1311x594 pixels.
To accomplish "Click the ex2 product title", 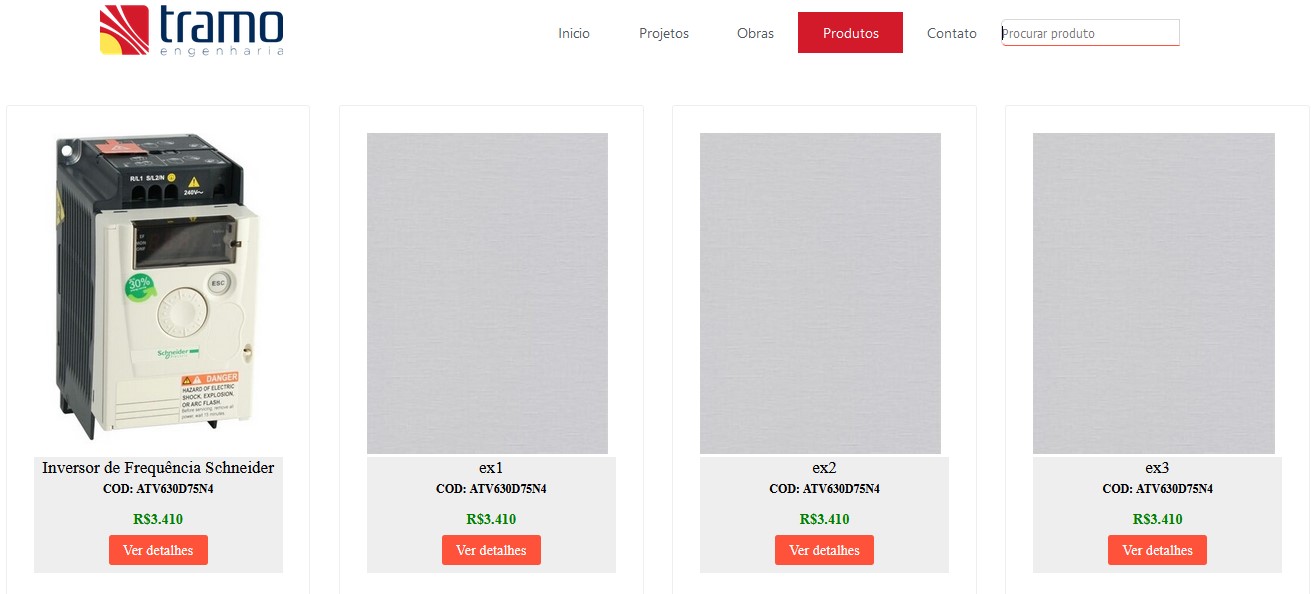I will pos(824,468).
